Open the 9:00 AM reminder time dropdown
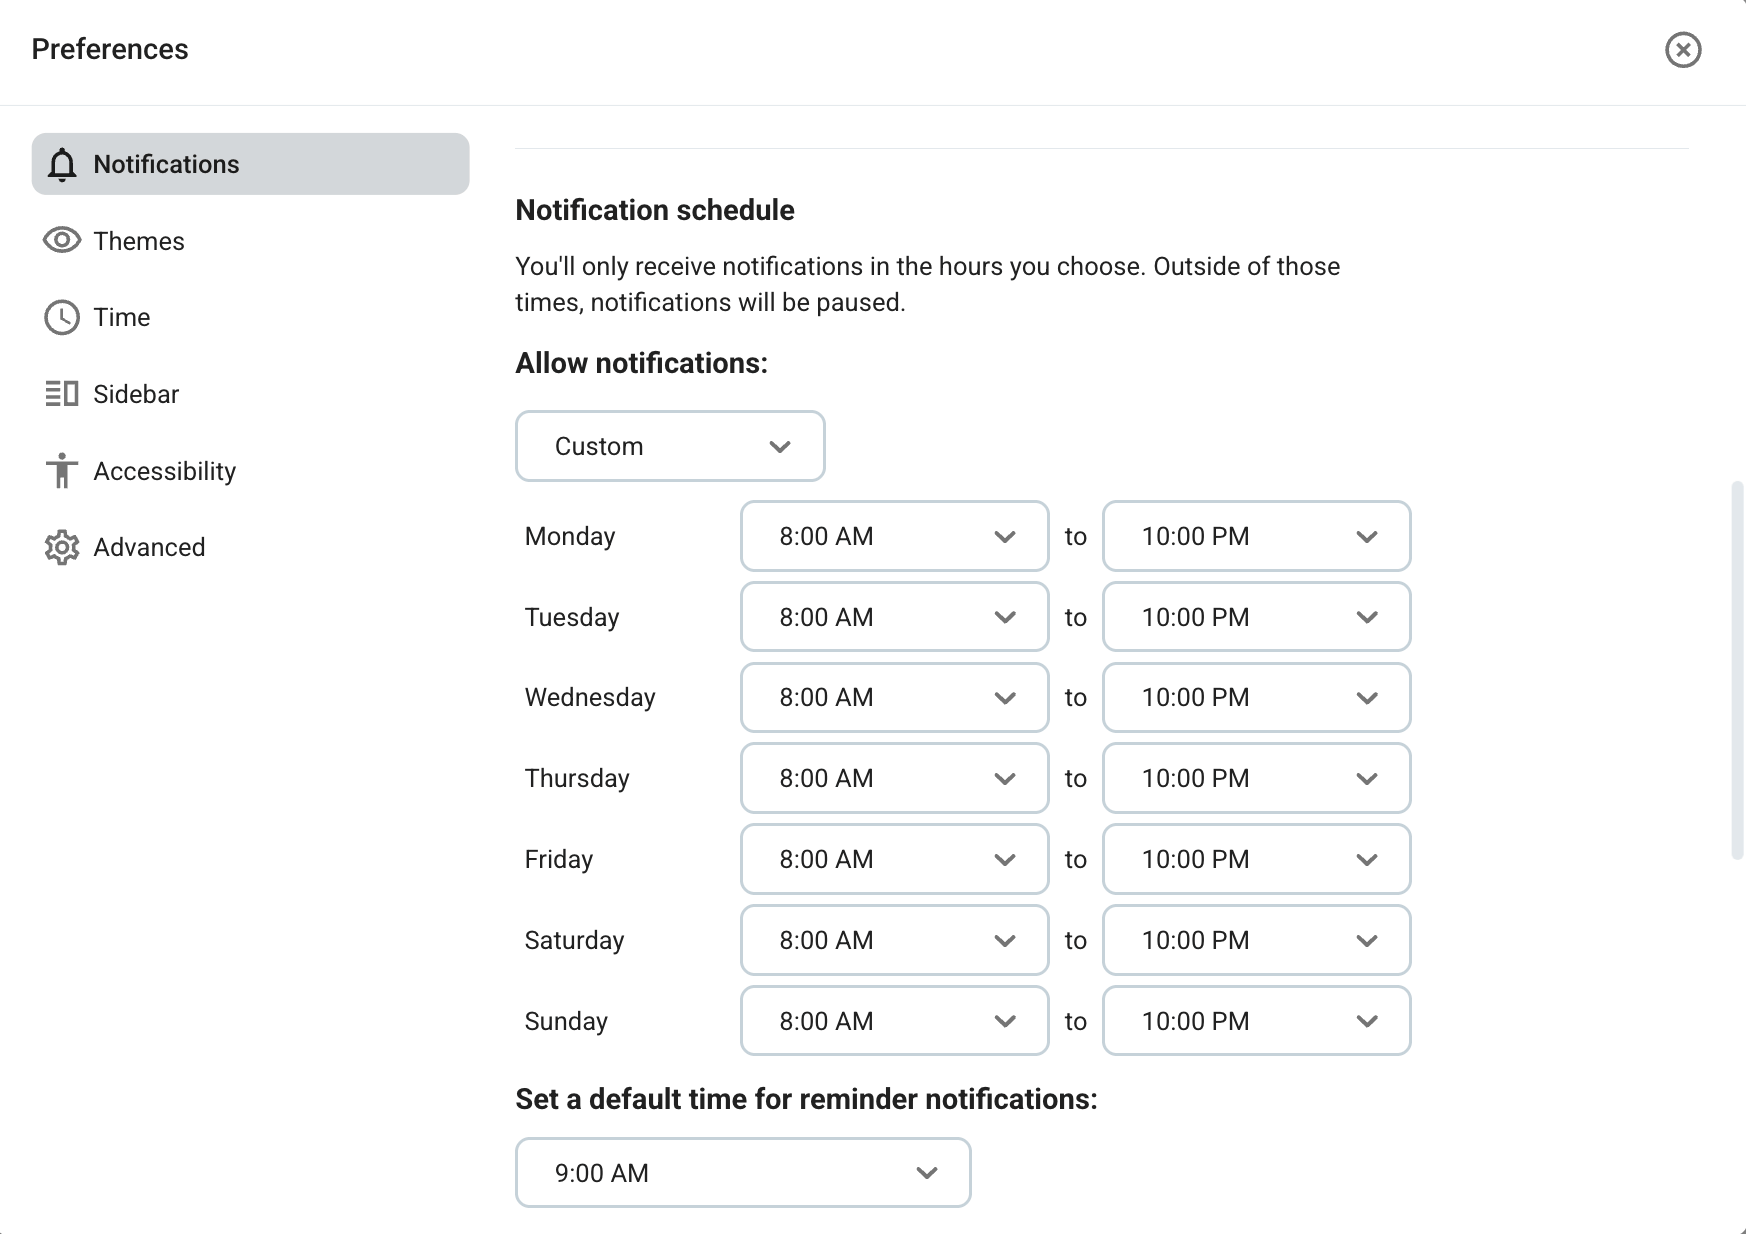 [x=743, y=1173]
